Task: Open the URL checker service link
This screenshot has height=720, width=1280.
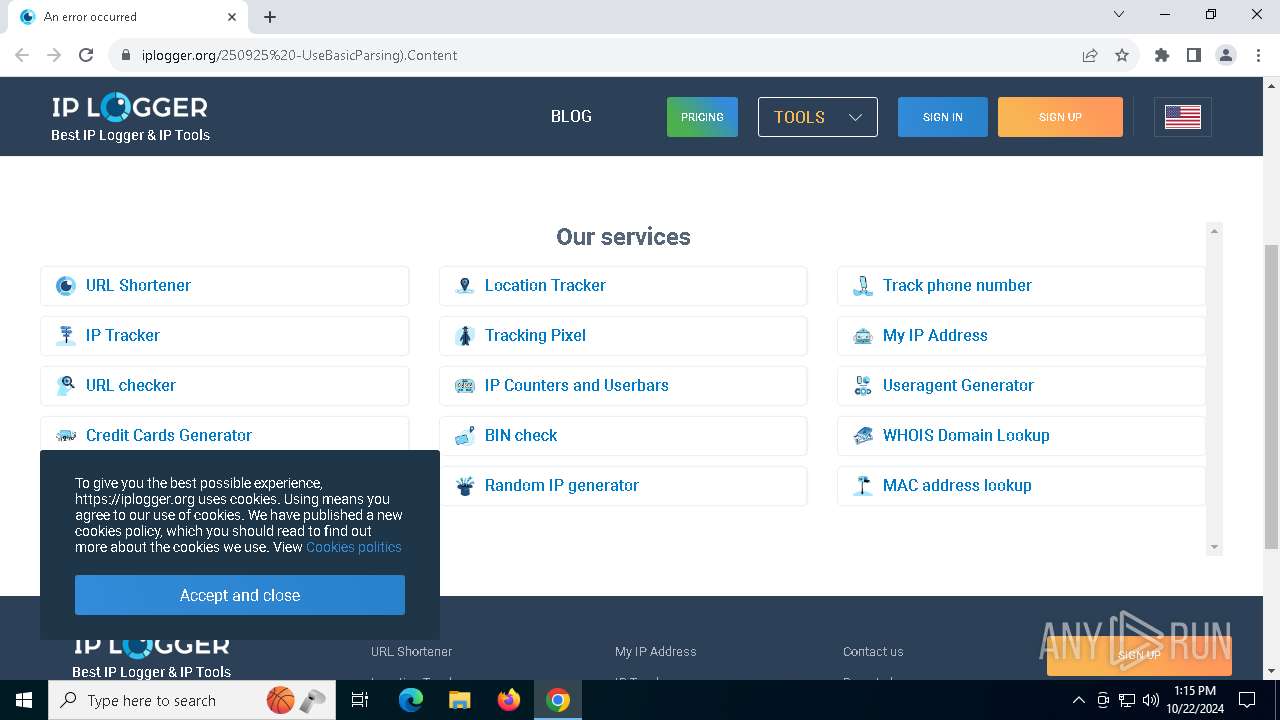Action: [x=131, y=385]
